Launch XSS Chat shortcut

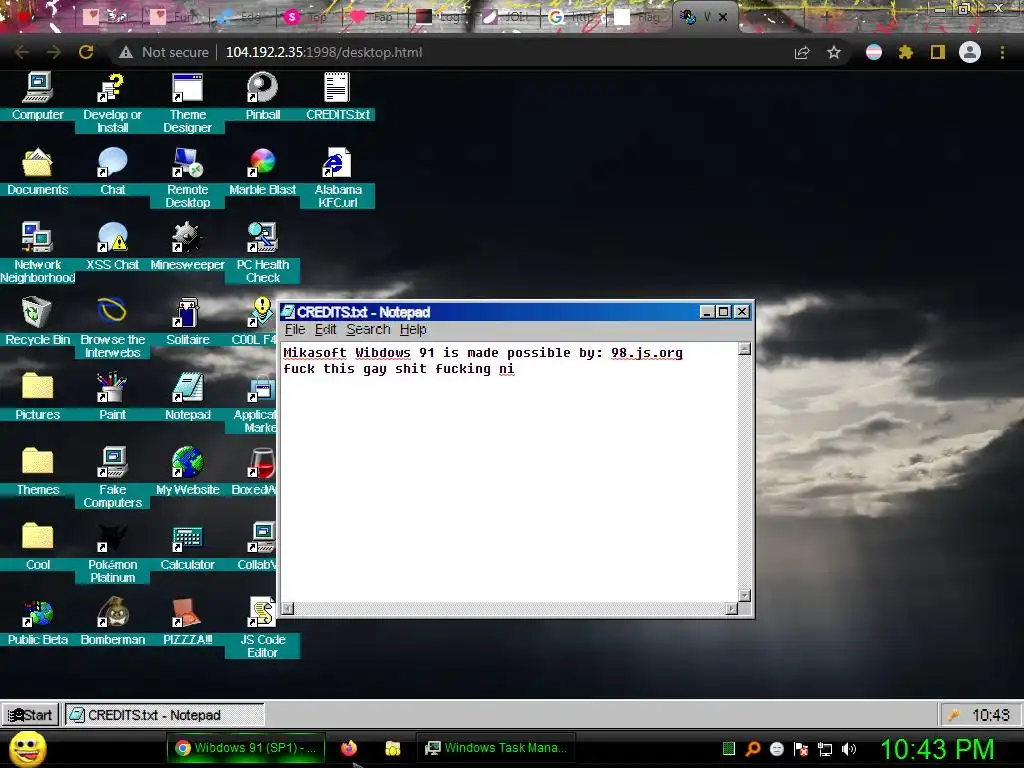[x=112, y=246]
